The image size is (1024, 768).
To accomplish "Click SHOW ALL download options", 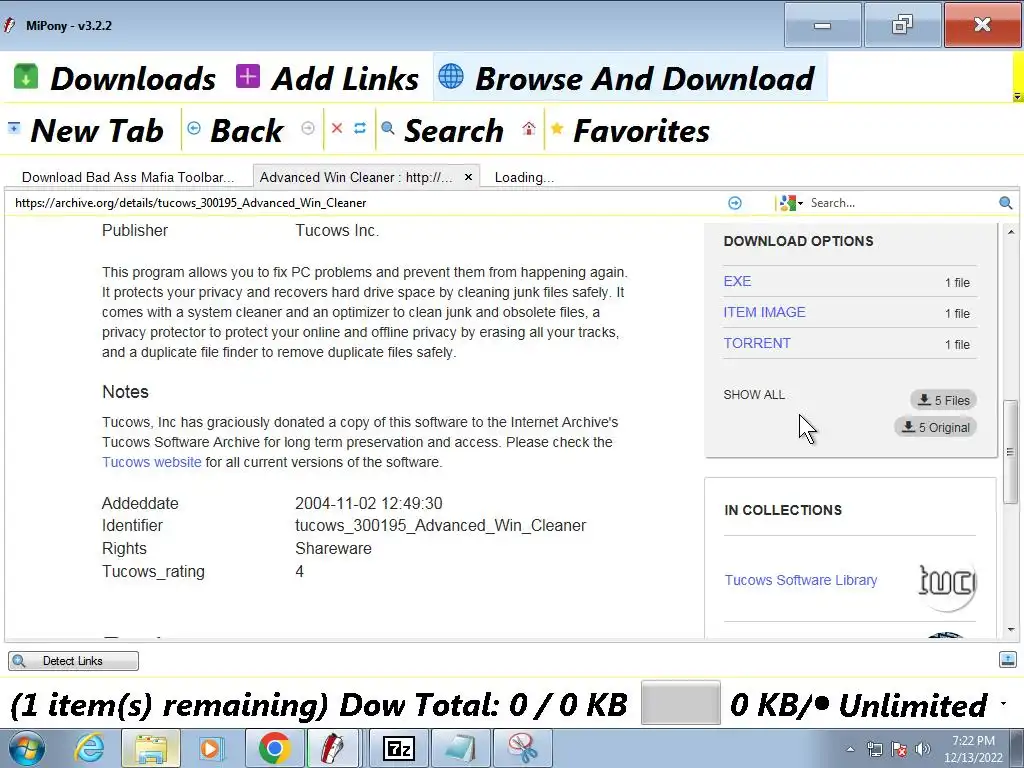I will pos(754,394).
